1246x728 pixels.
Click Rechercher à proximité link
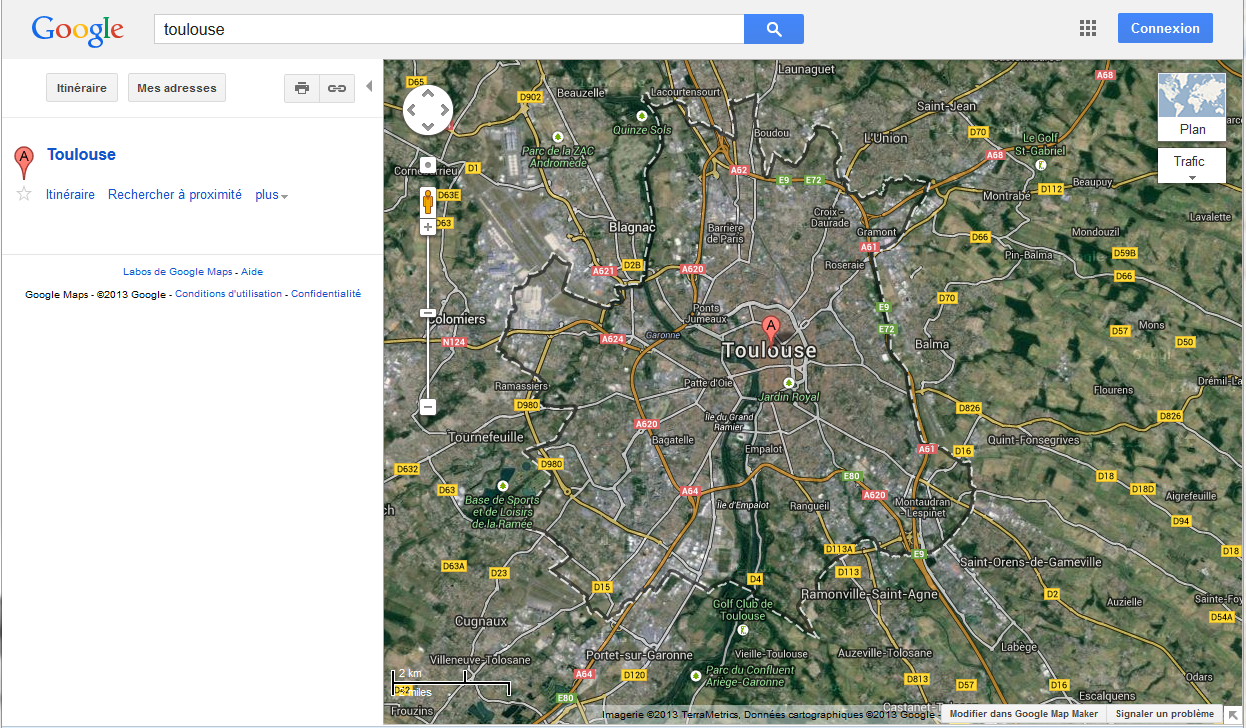pos(175,195)
